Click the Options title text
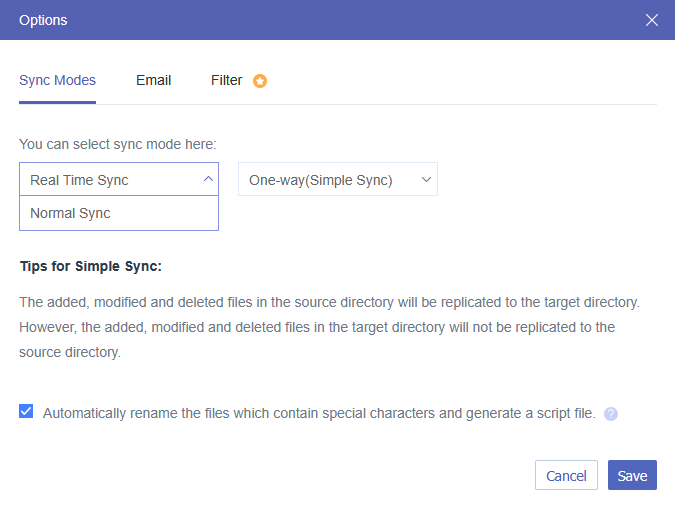 pos(44,20)
